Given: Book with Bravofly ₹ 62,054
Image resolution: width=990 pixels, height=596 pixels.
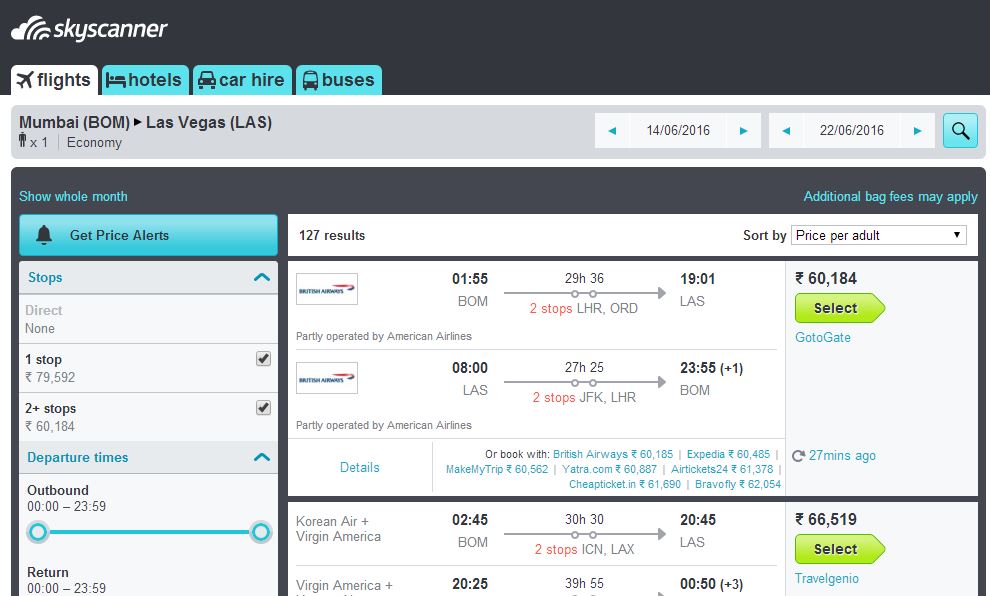Looking at the screenshot, I should click(738, 484).
